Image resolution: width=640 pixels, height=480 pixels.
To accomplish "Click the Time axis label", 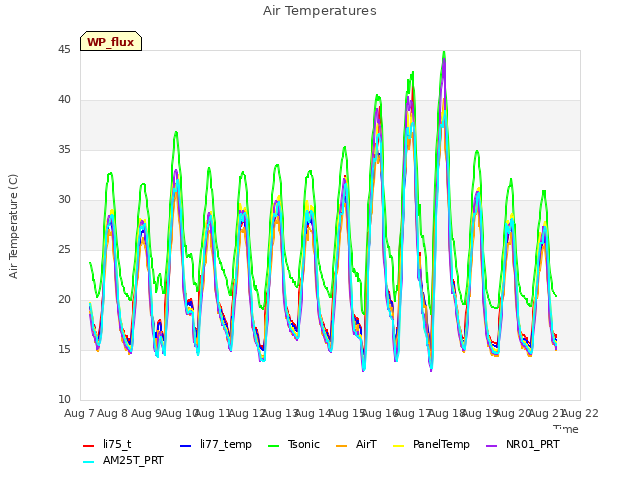I will (566, 429).
